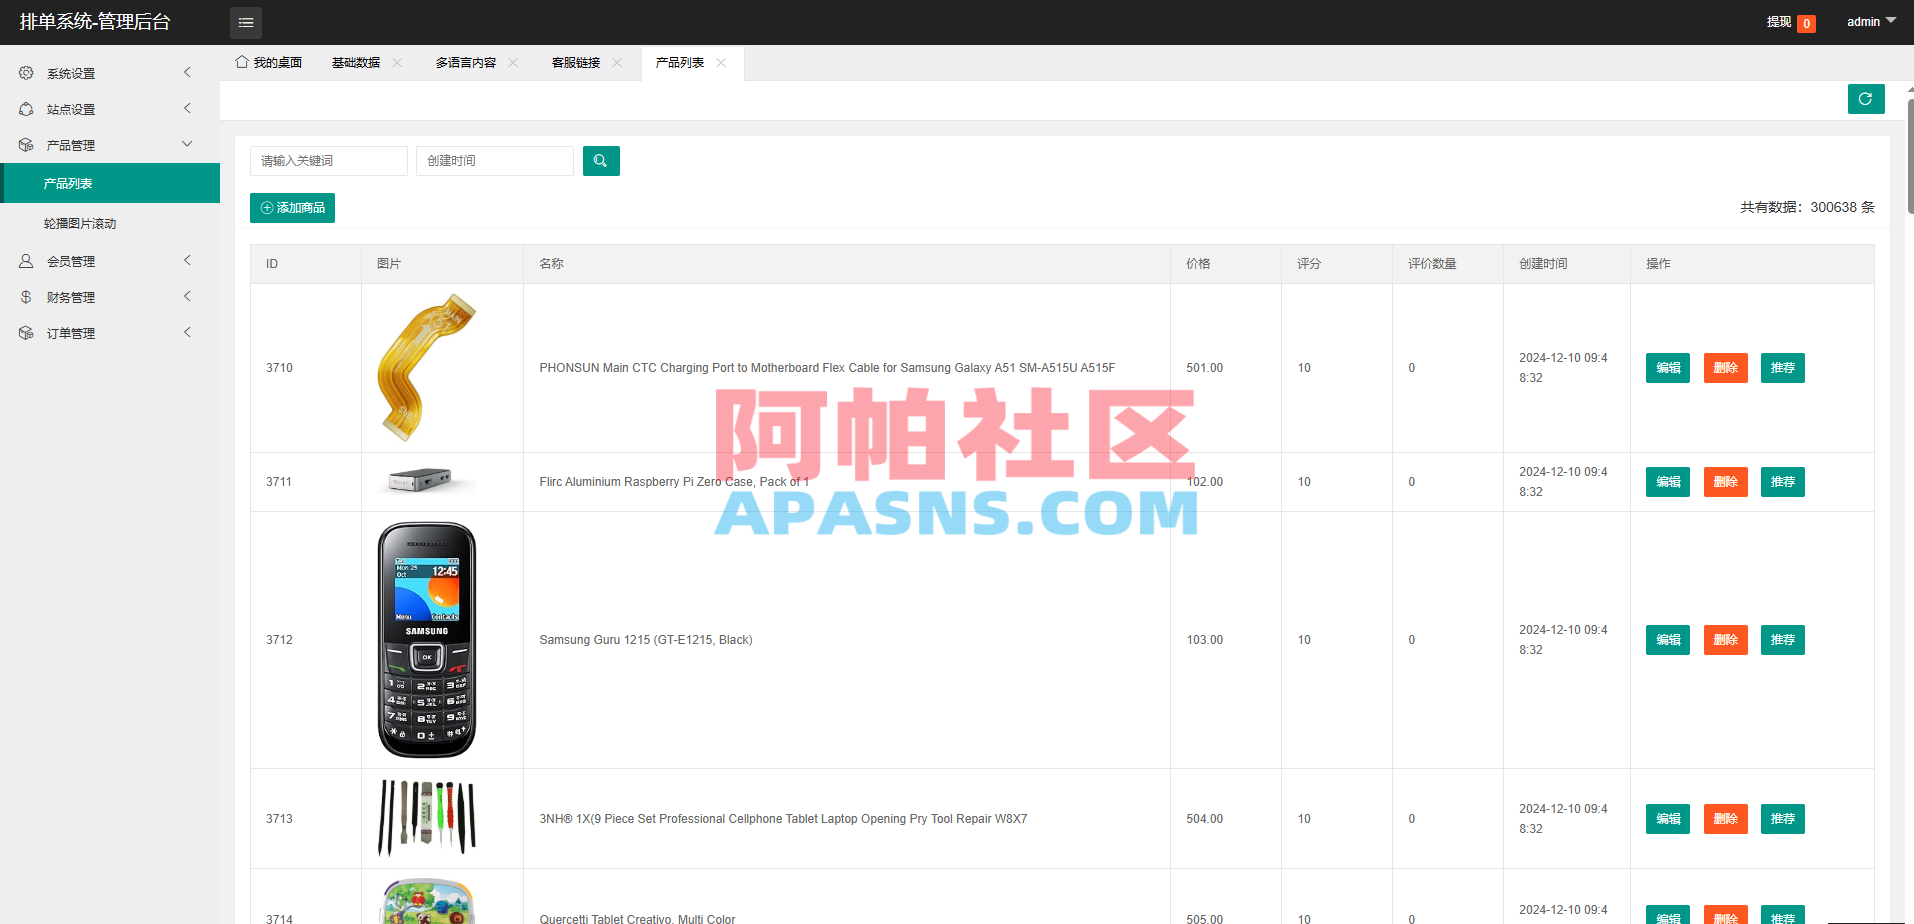1914x924 pixels.
Task: Click the 编辑 button for product 3710
Action: click(x=1667, y=368)
